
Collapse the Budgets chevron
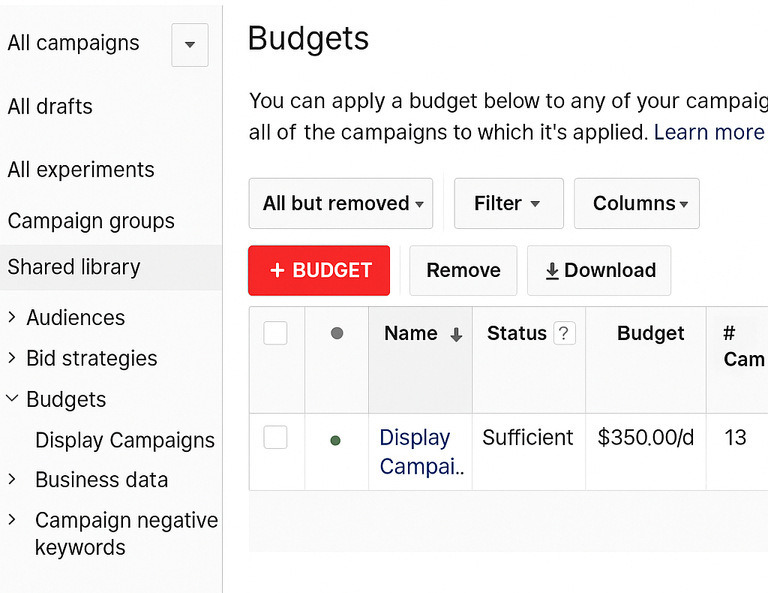click(12, 399)
